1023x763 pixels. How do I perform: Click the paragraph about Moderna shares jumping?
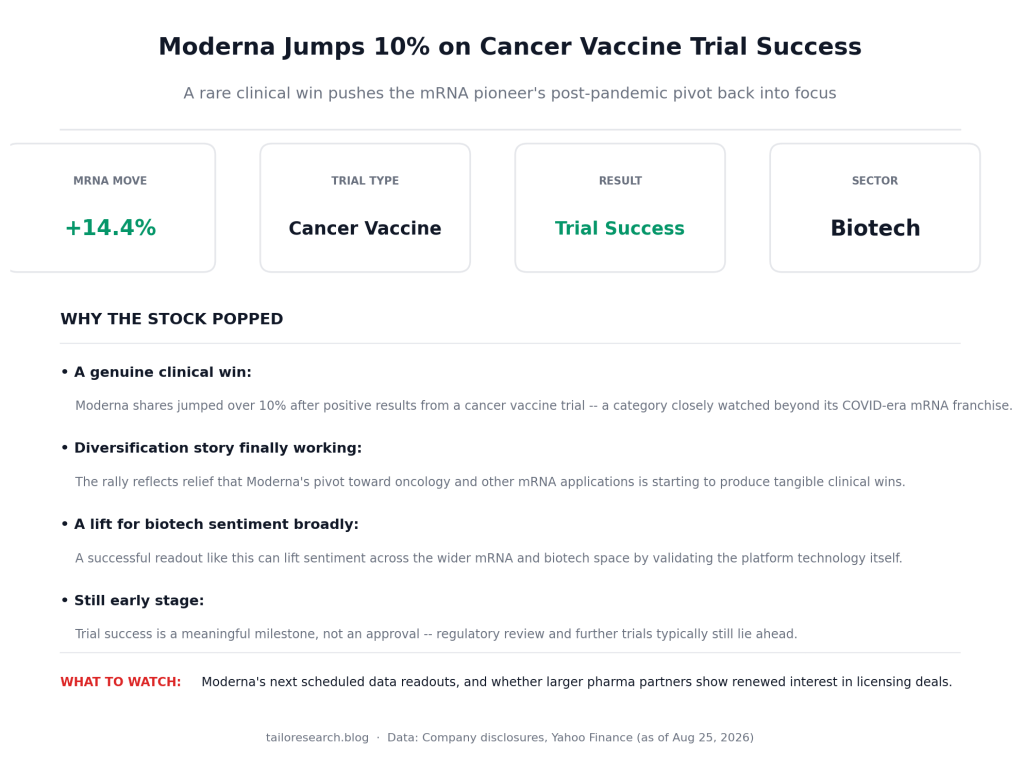click(x=543, y=406)
